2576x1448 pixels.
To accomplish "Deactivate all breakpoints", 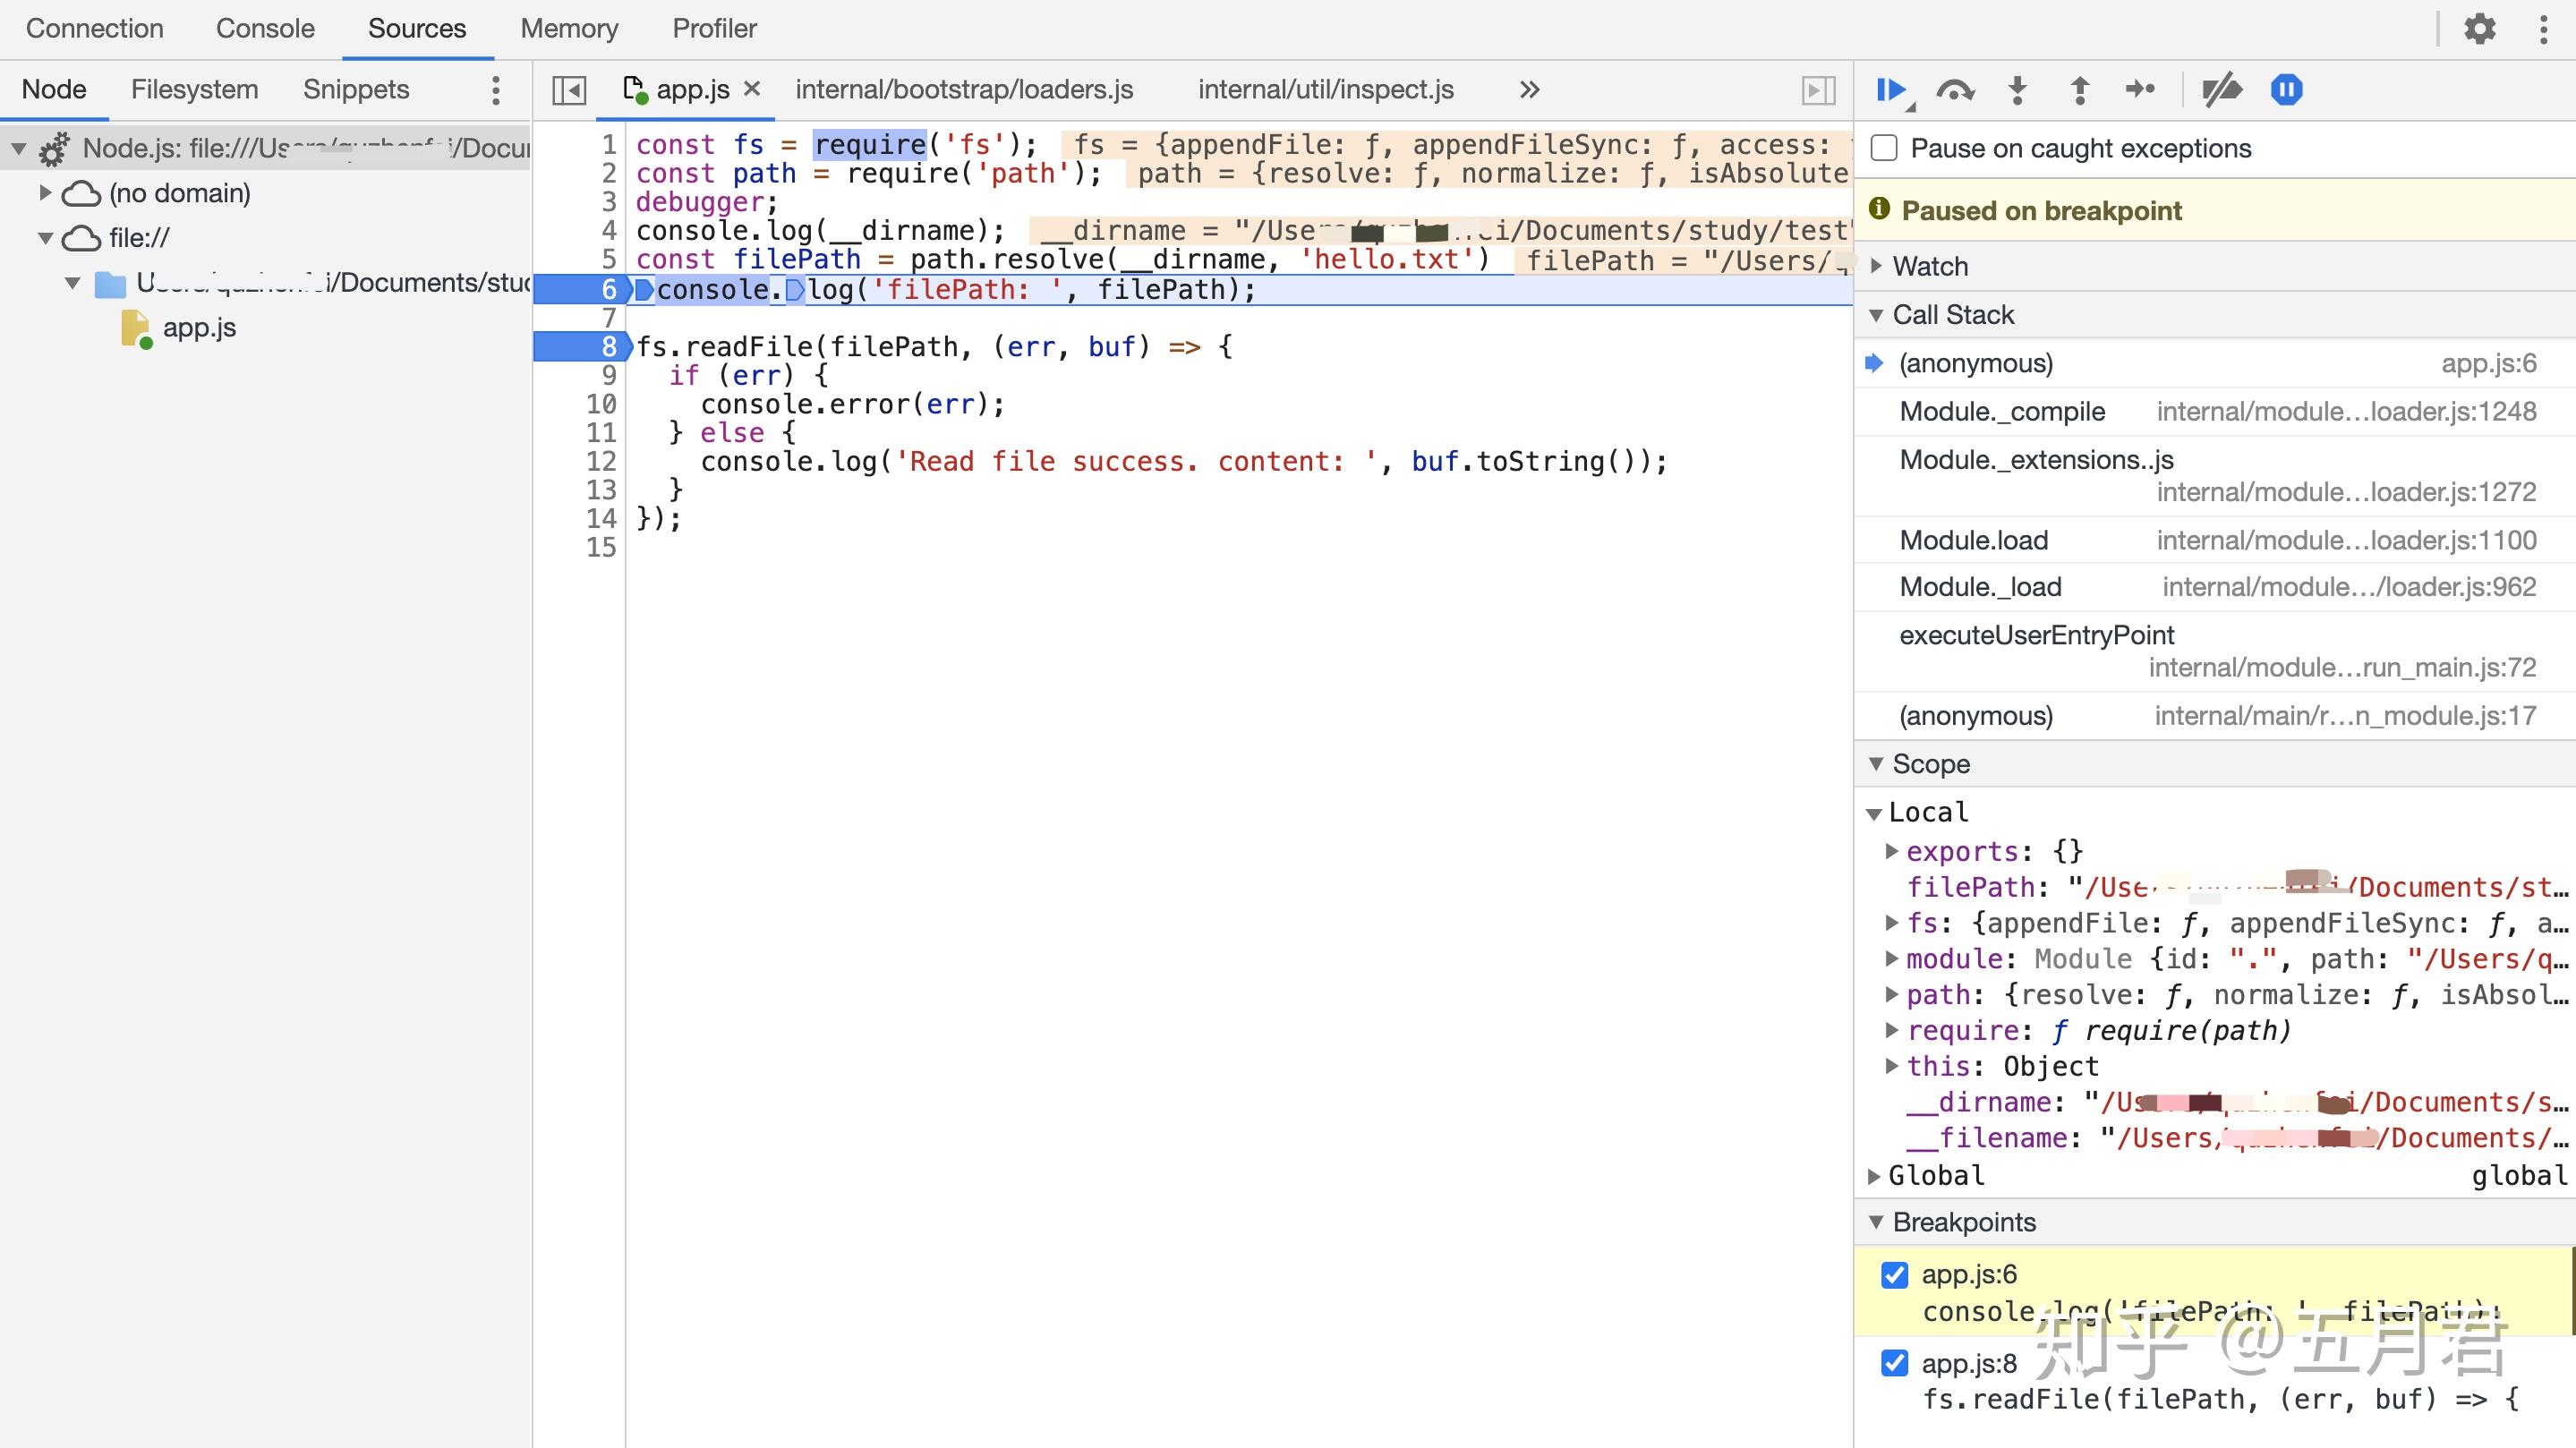I will (x=2220, y=89).
